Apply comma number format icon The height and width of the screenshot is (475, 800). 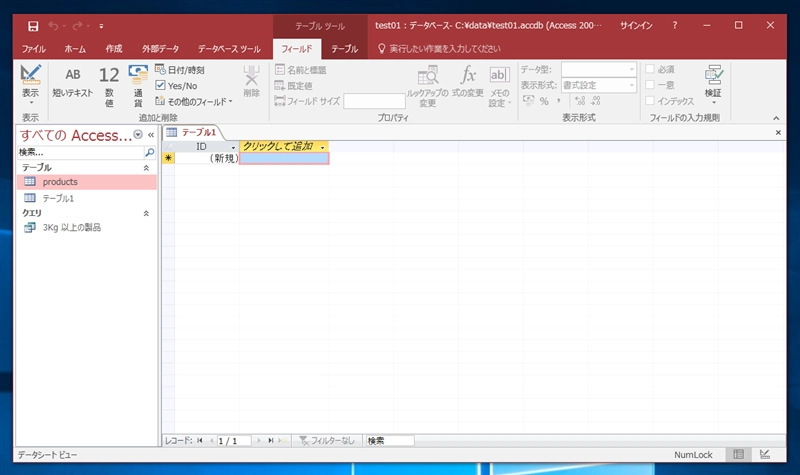tap(559, 101)
